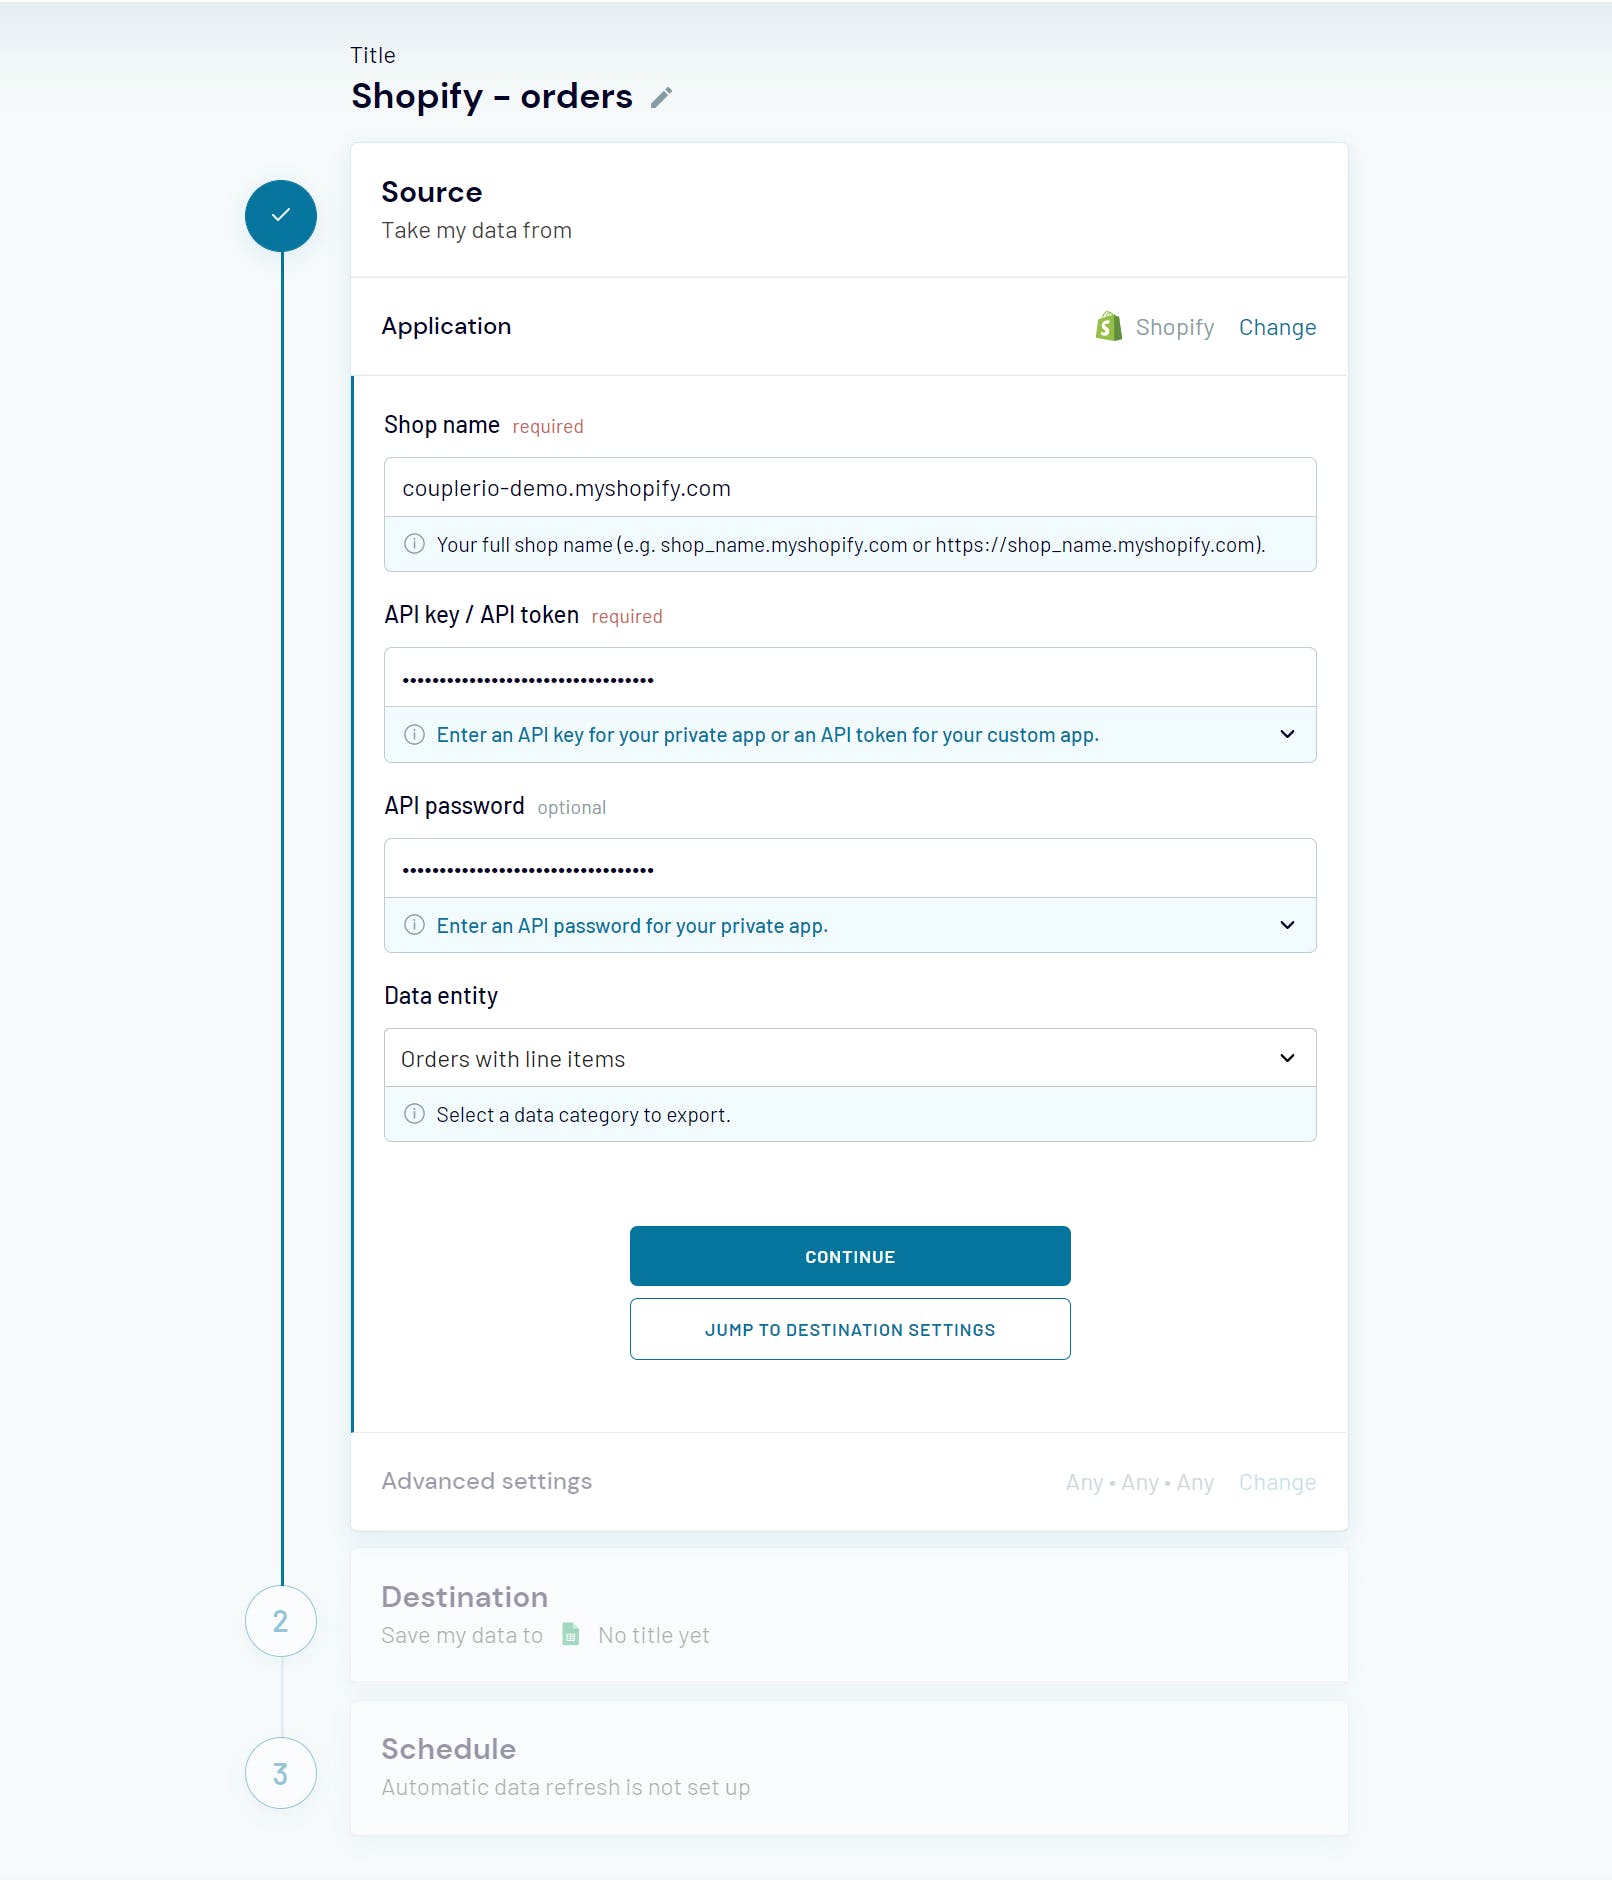The image size is (1612, 1880).
Task: Expand the API key hint chevron
Action: click(1287, 734)
